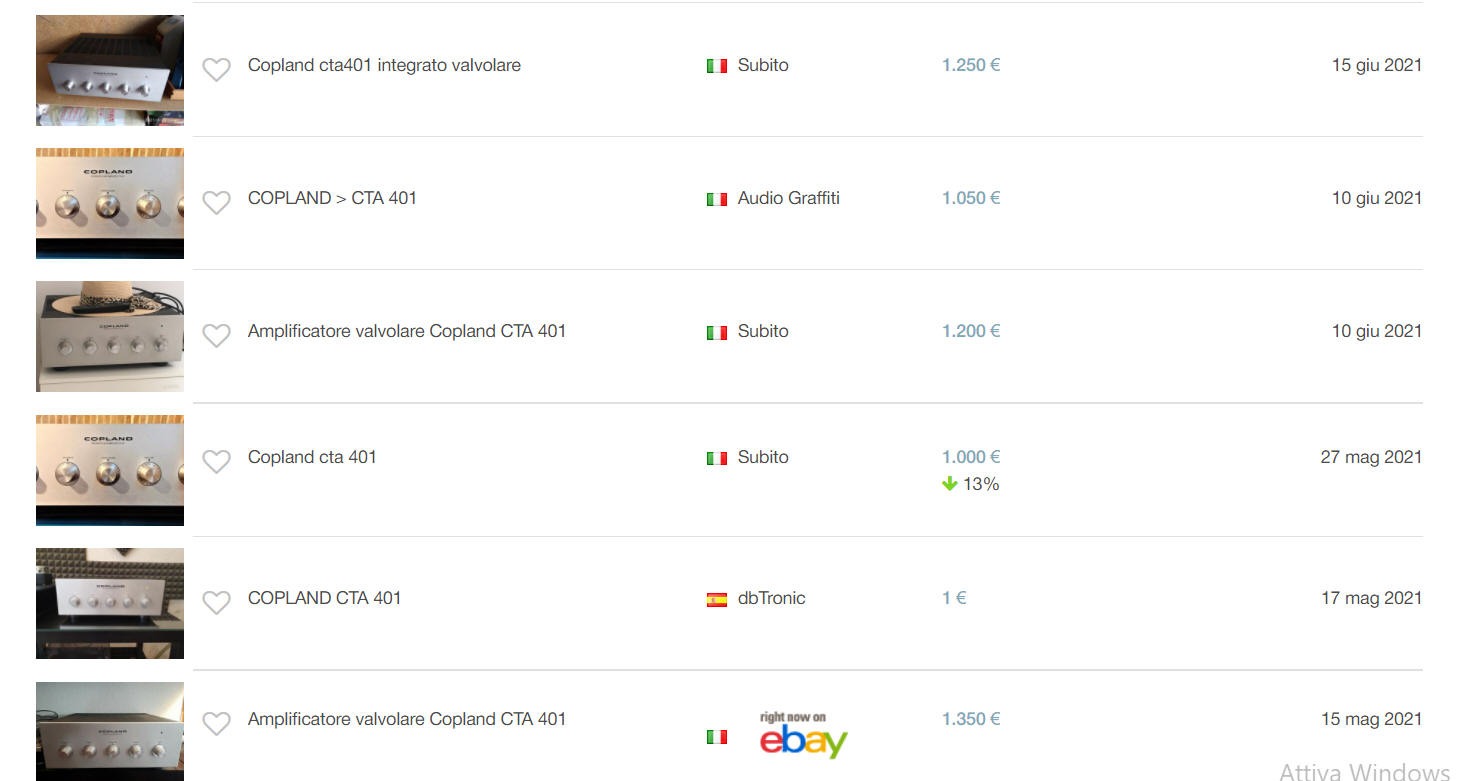Save the dbTronic COPLAND CTA 401 listing
The image size is (1466, 781).
click(216, 602)
